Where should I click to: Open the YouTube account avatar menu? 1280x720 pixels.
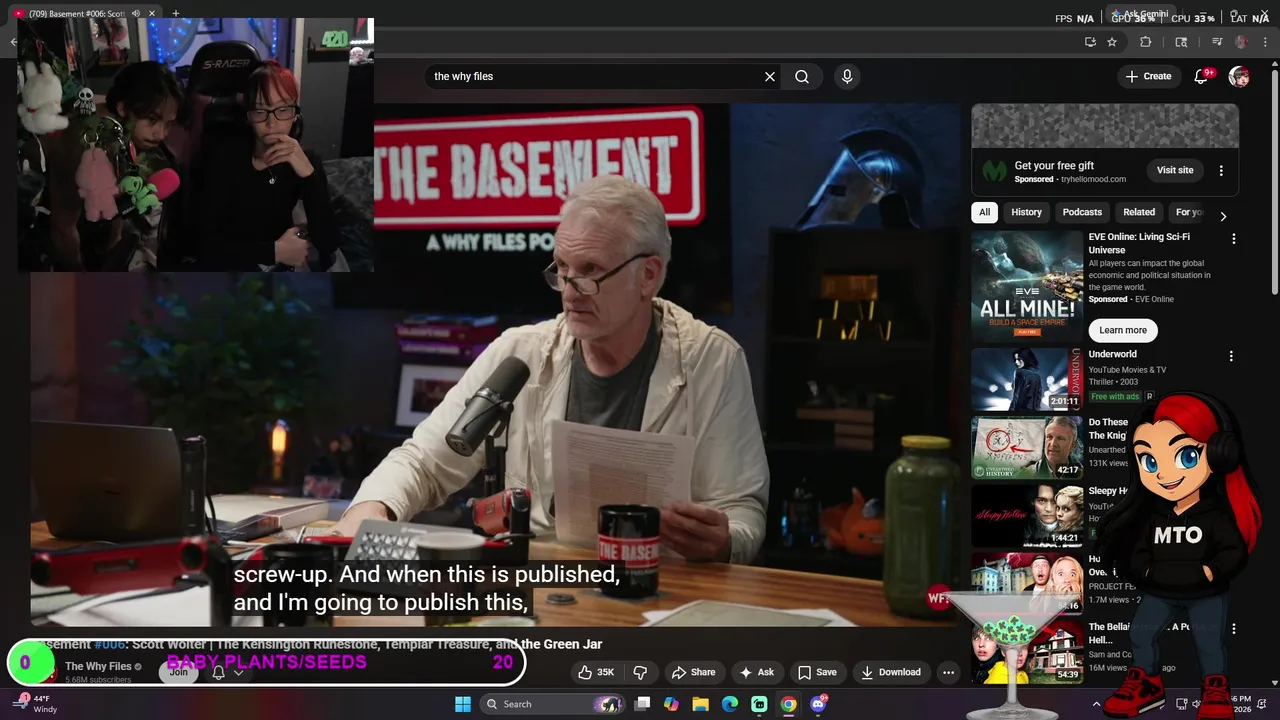[x=1239, y=77]
